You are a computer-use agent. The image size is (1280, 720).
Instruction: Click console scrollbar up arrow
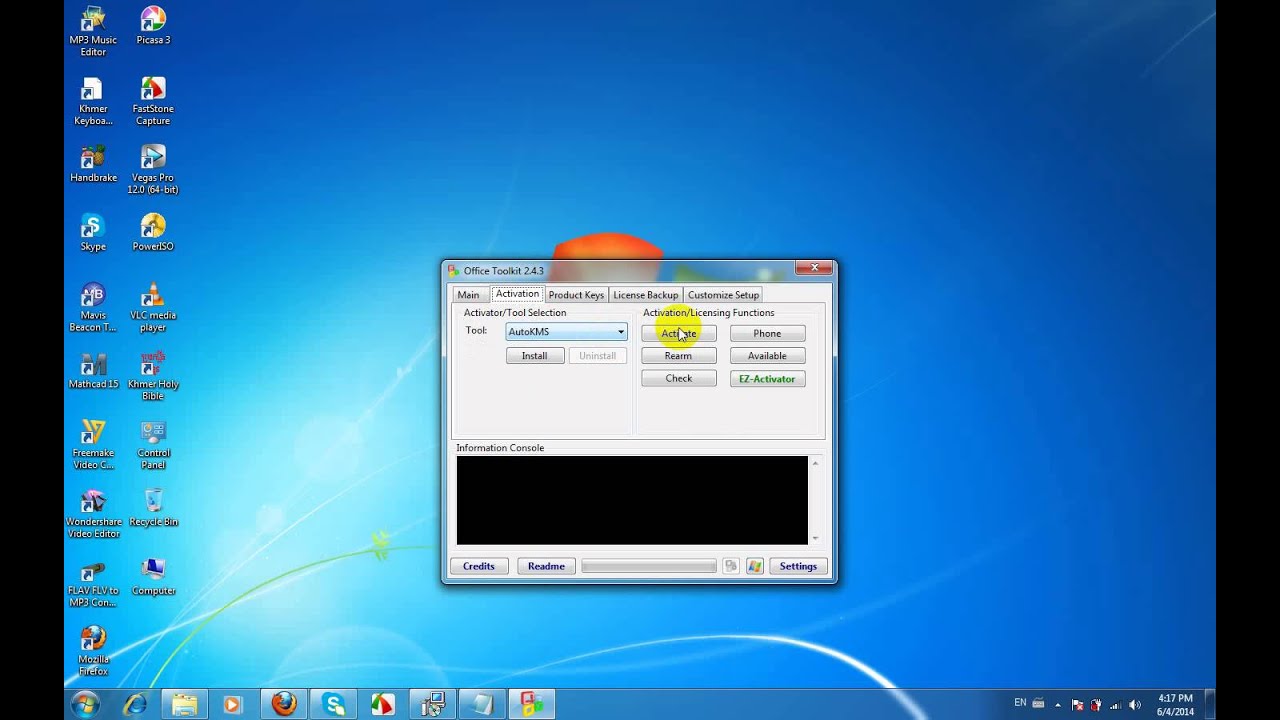[x=816, y=463]
